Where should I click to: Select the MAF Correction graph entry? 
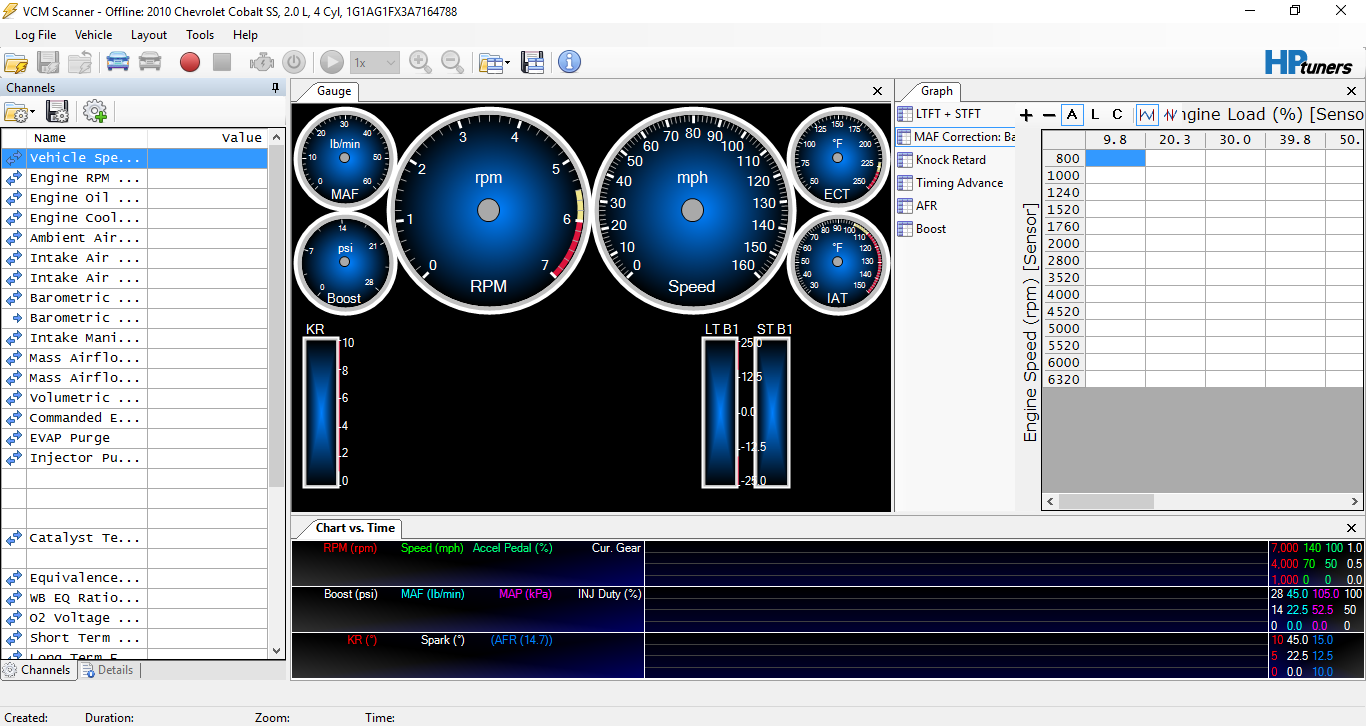[x=955, y=137]
